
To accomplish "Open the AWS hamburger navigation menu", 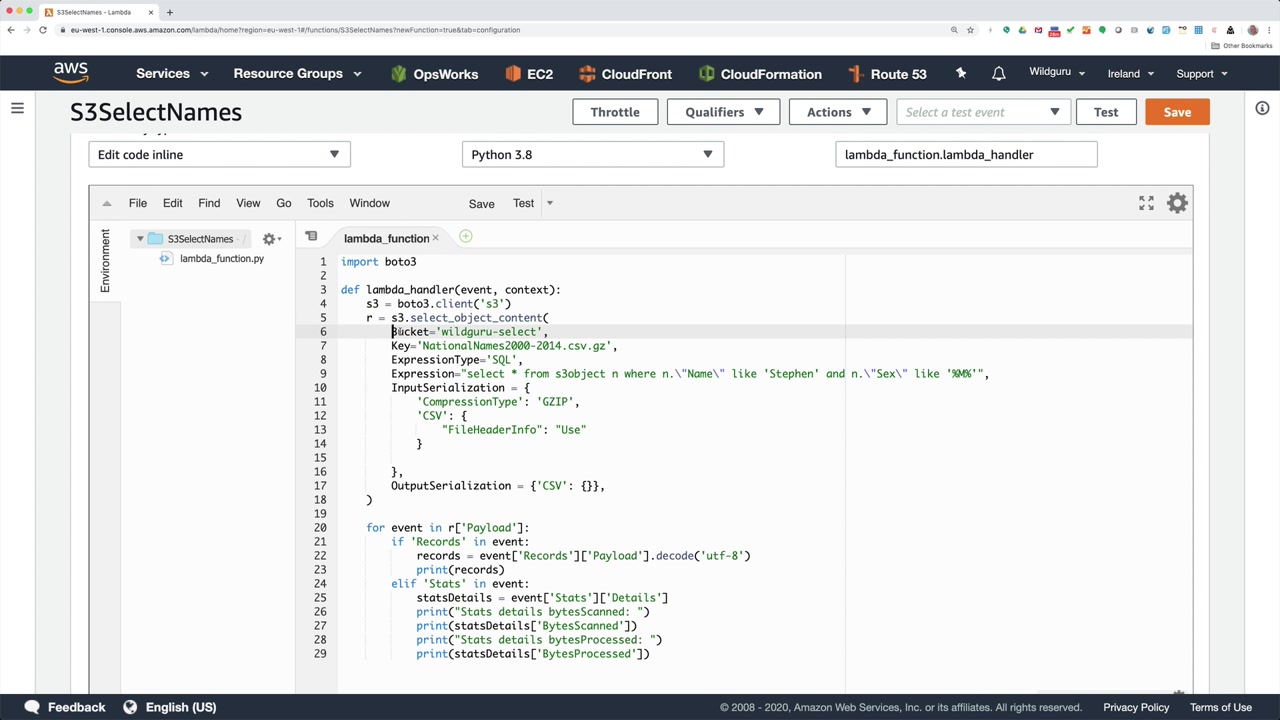I will click(17, 108).
